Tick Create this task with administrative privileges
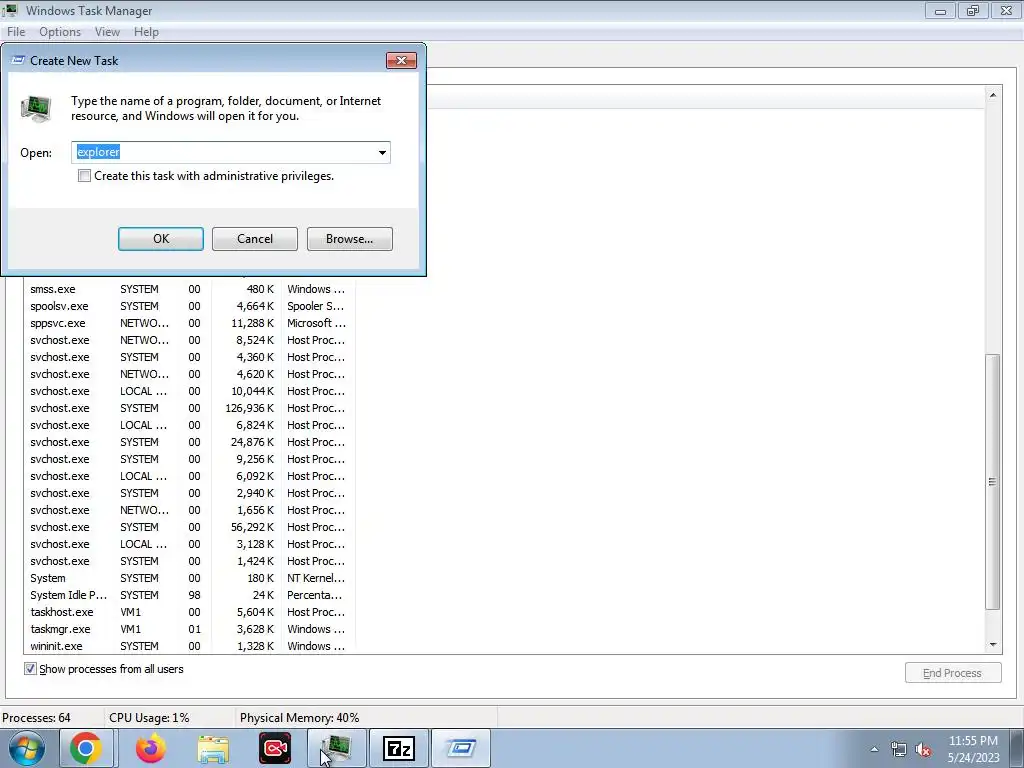1024x768 pixels. coord(84,176)
